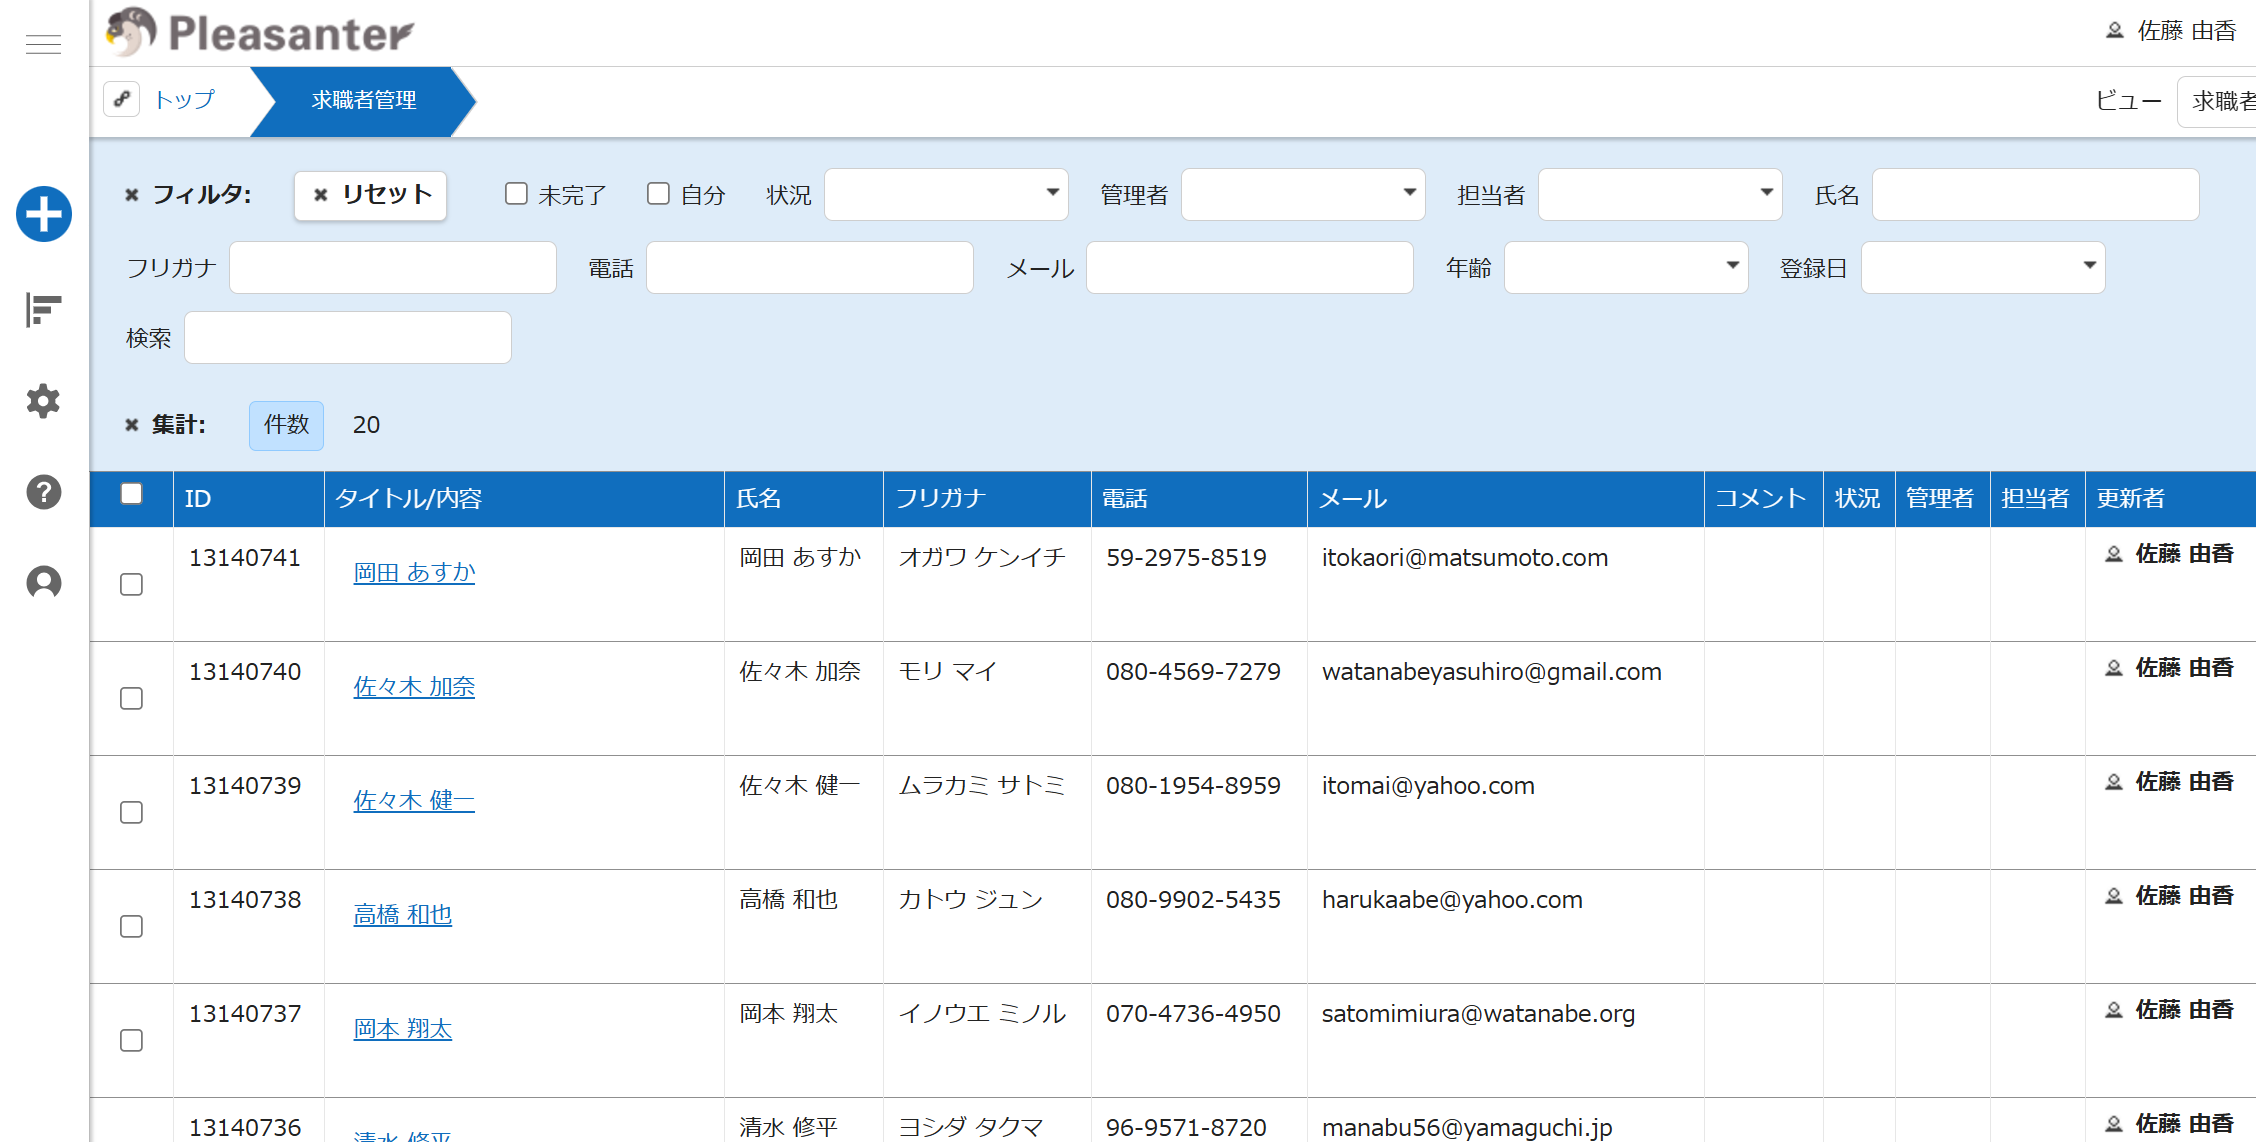Open the record link 岡田 あすか

click(414, 572)
